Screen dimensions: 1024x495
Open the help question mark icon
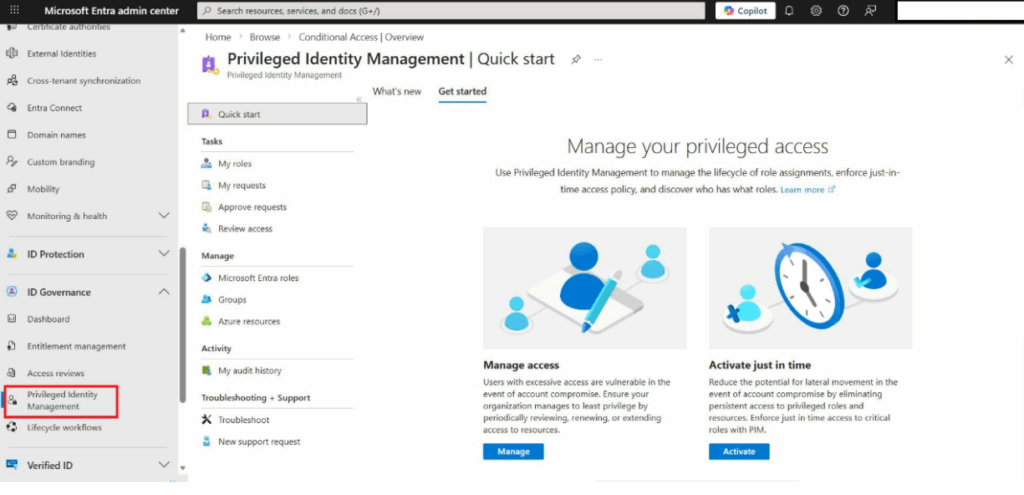coord(843,10)
